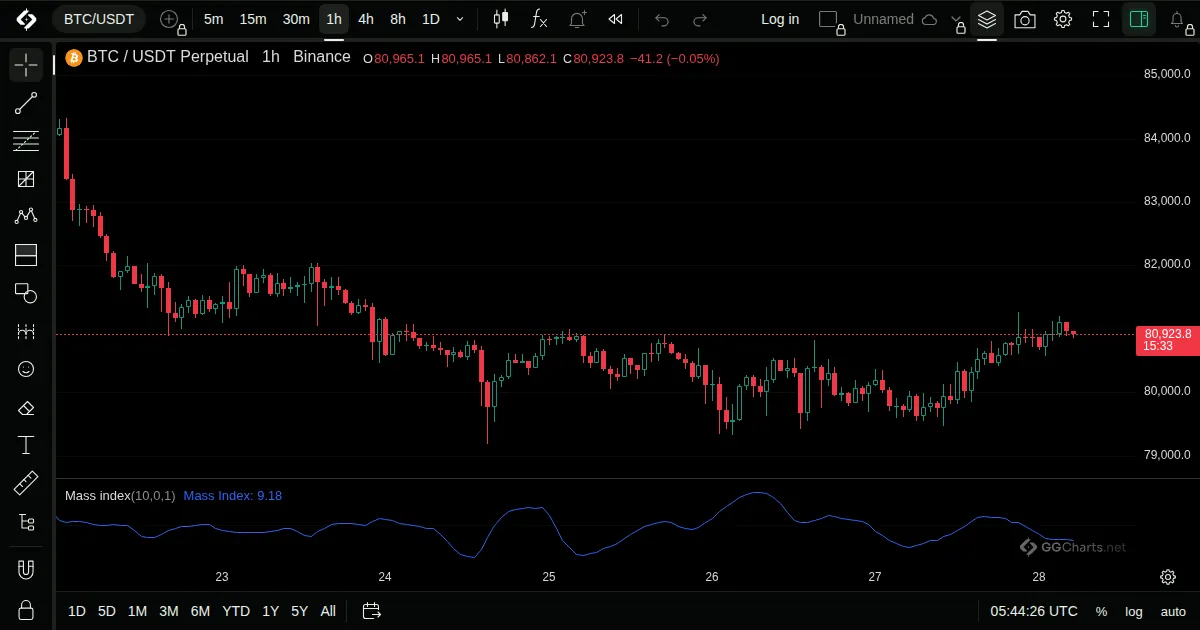The width and height of the screenshot is (1200, 630).
Task: Switch to the 30m timeframe
Action: [296, 19]
